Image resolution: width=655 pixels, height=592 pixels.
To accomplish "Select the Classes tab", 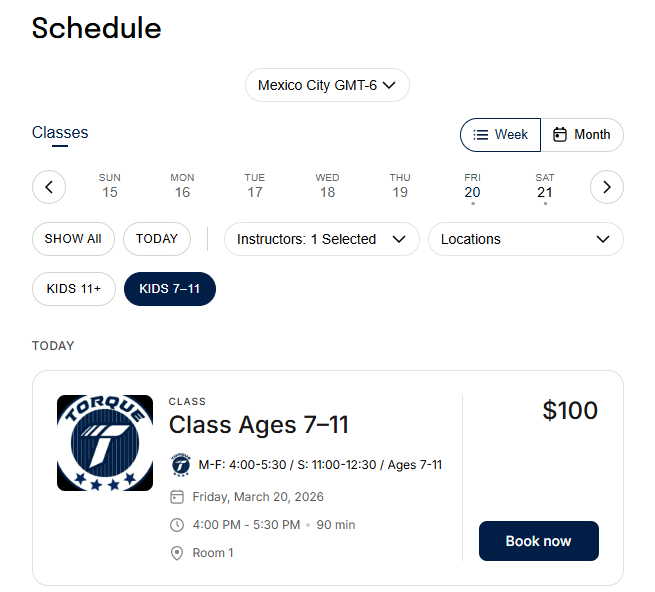I will (x=60, y=133).
